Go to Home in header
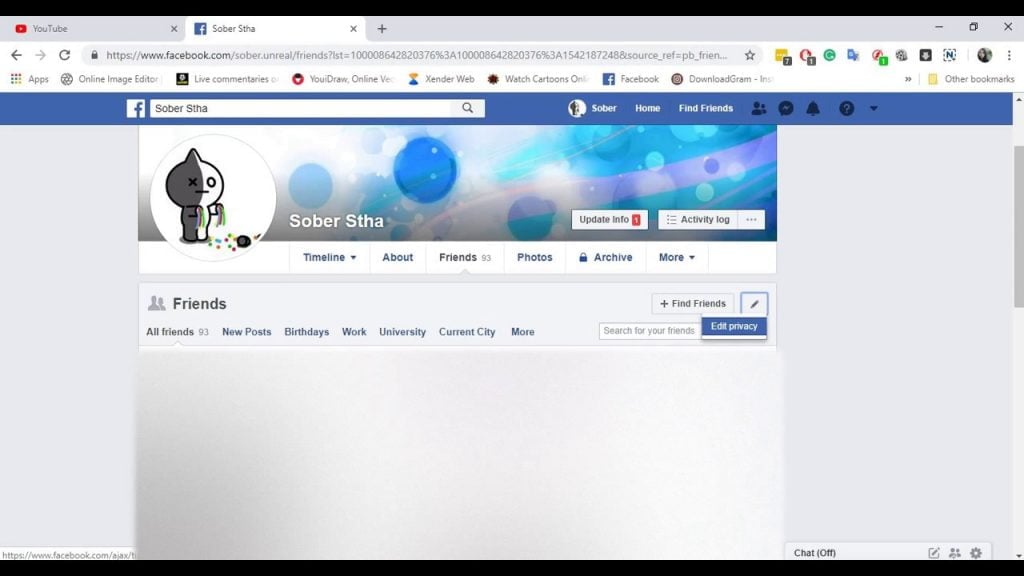The height and width of the screenshot is (576, 1024). click(647, 108)
